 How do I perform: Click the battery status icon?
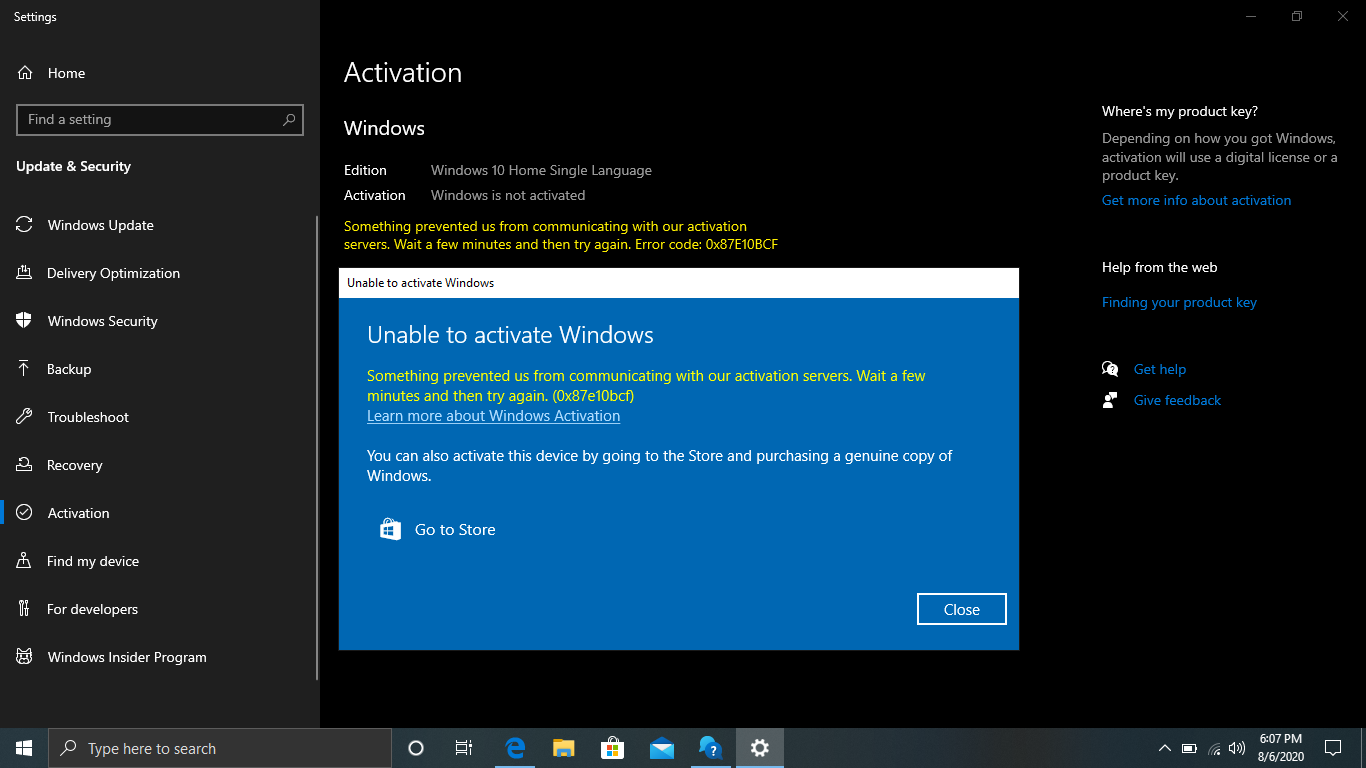pyautogui.click(x=1190, y=748)
